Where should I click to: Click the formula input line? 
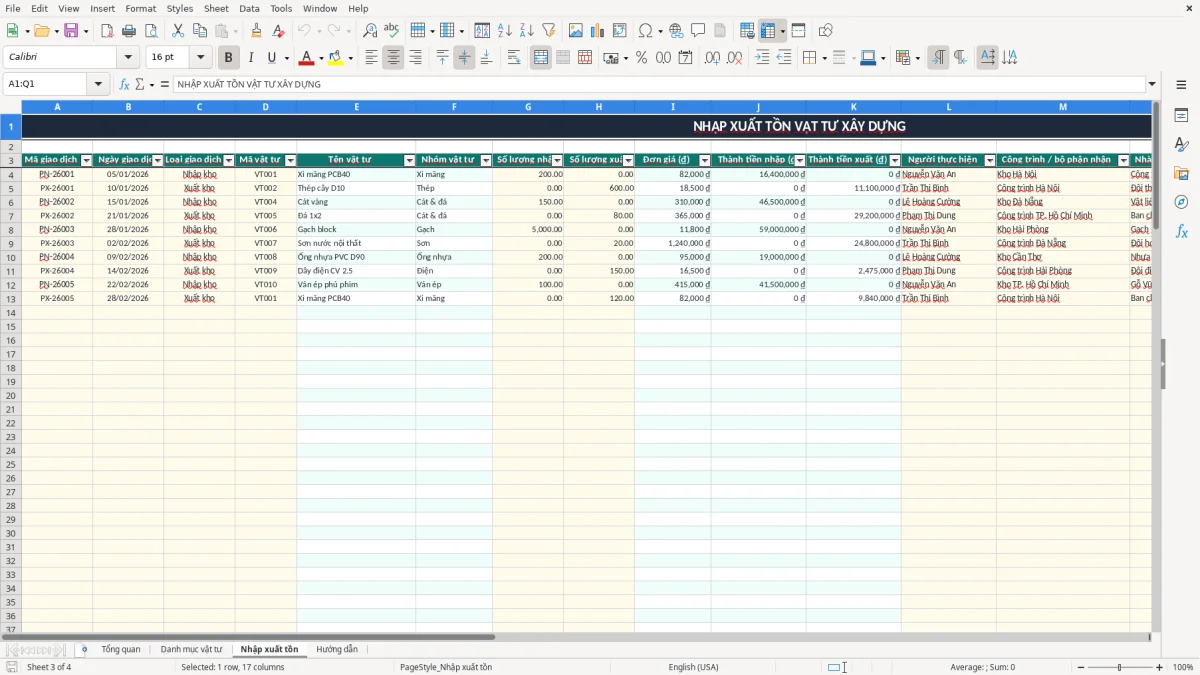(659, 84)
